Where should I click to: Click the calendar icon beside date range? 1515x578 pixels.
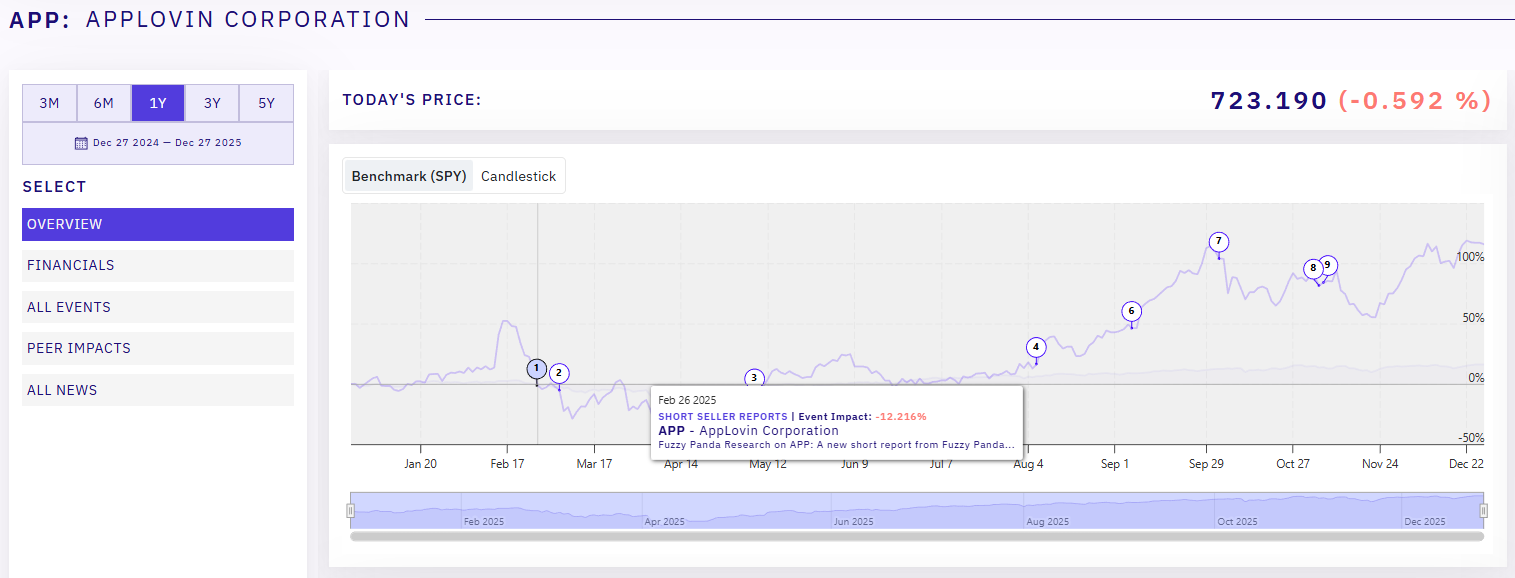tap(82, 143)
